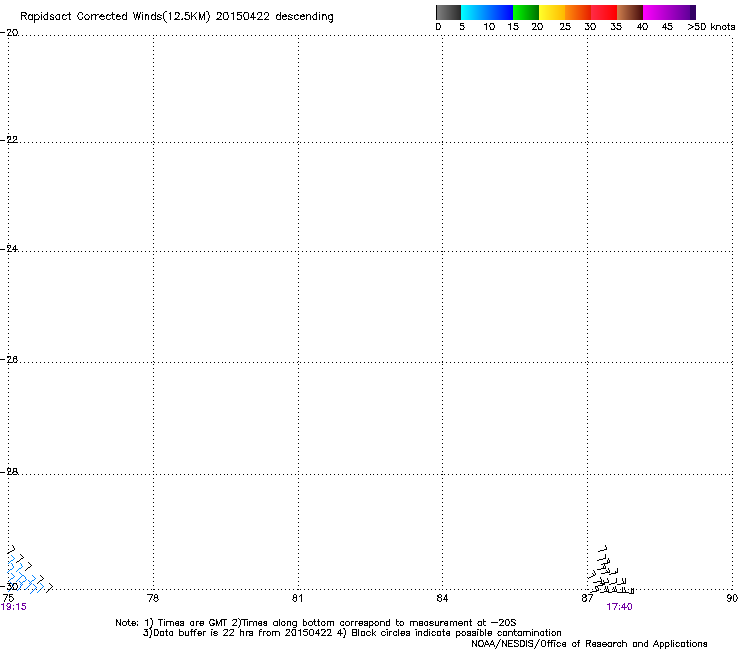740x650 pixels.
Task: Select the yellow 20-25 knots color band
Action: [x=552, y=12]
